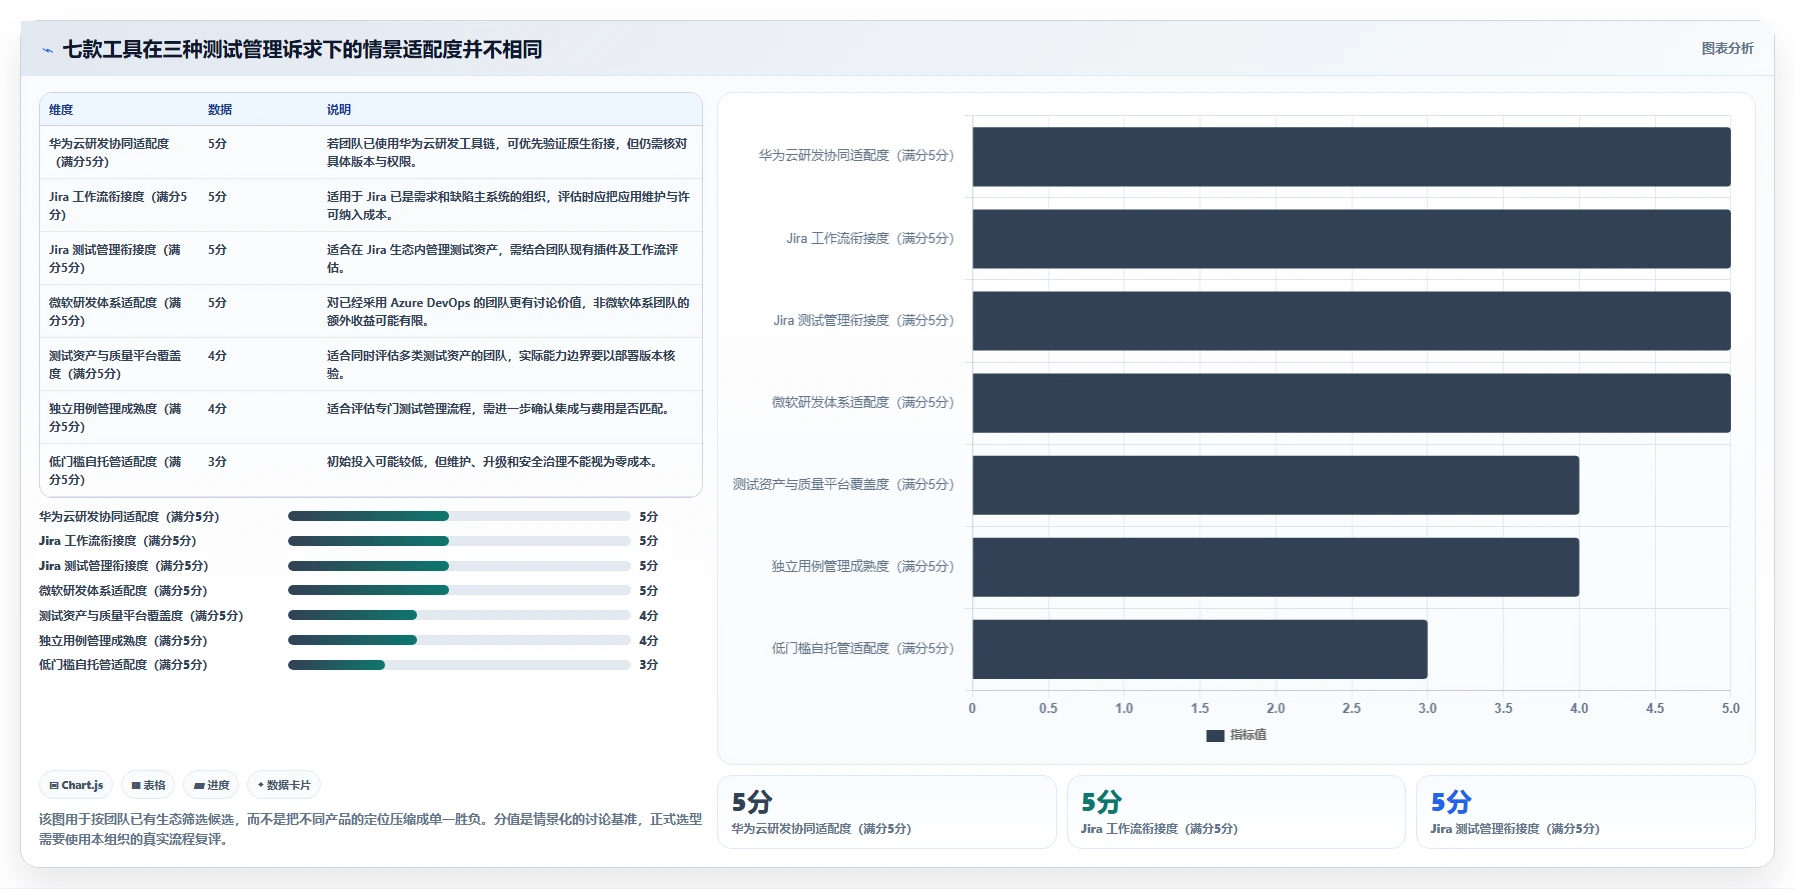Click the progress bar for Jira 测试管理衔接度
Screen dimensions: 1795x889
[x=459, y=566]
